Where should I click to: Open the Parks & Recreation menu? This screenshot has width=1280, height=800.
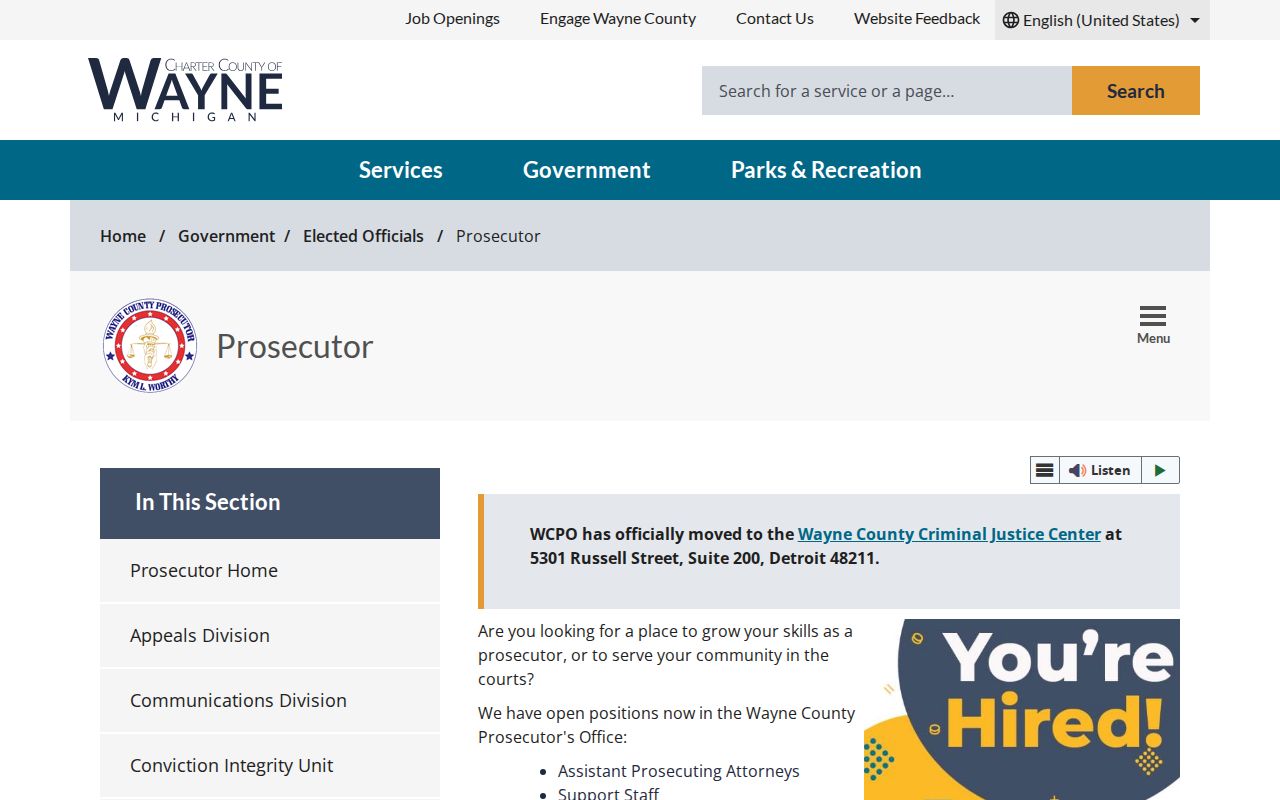click(826, 170)
